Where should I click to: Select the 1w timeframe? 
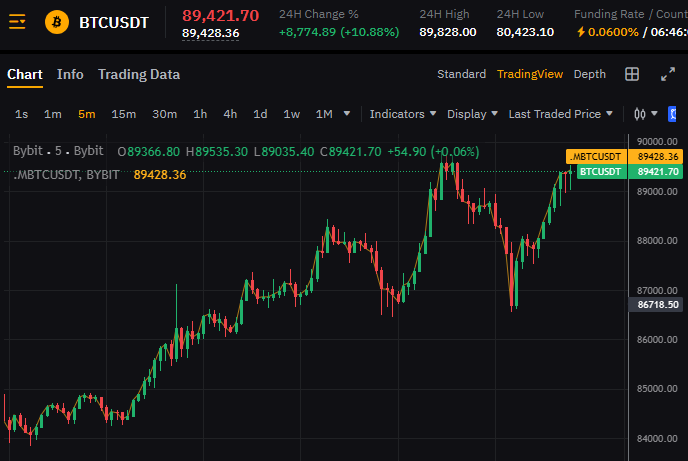coord(291,114)
